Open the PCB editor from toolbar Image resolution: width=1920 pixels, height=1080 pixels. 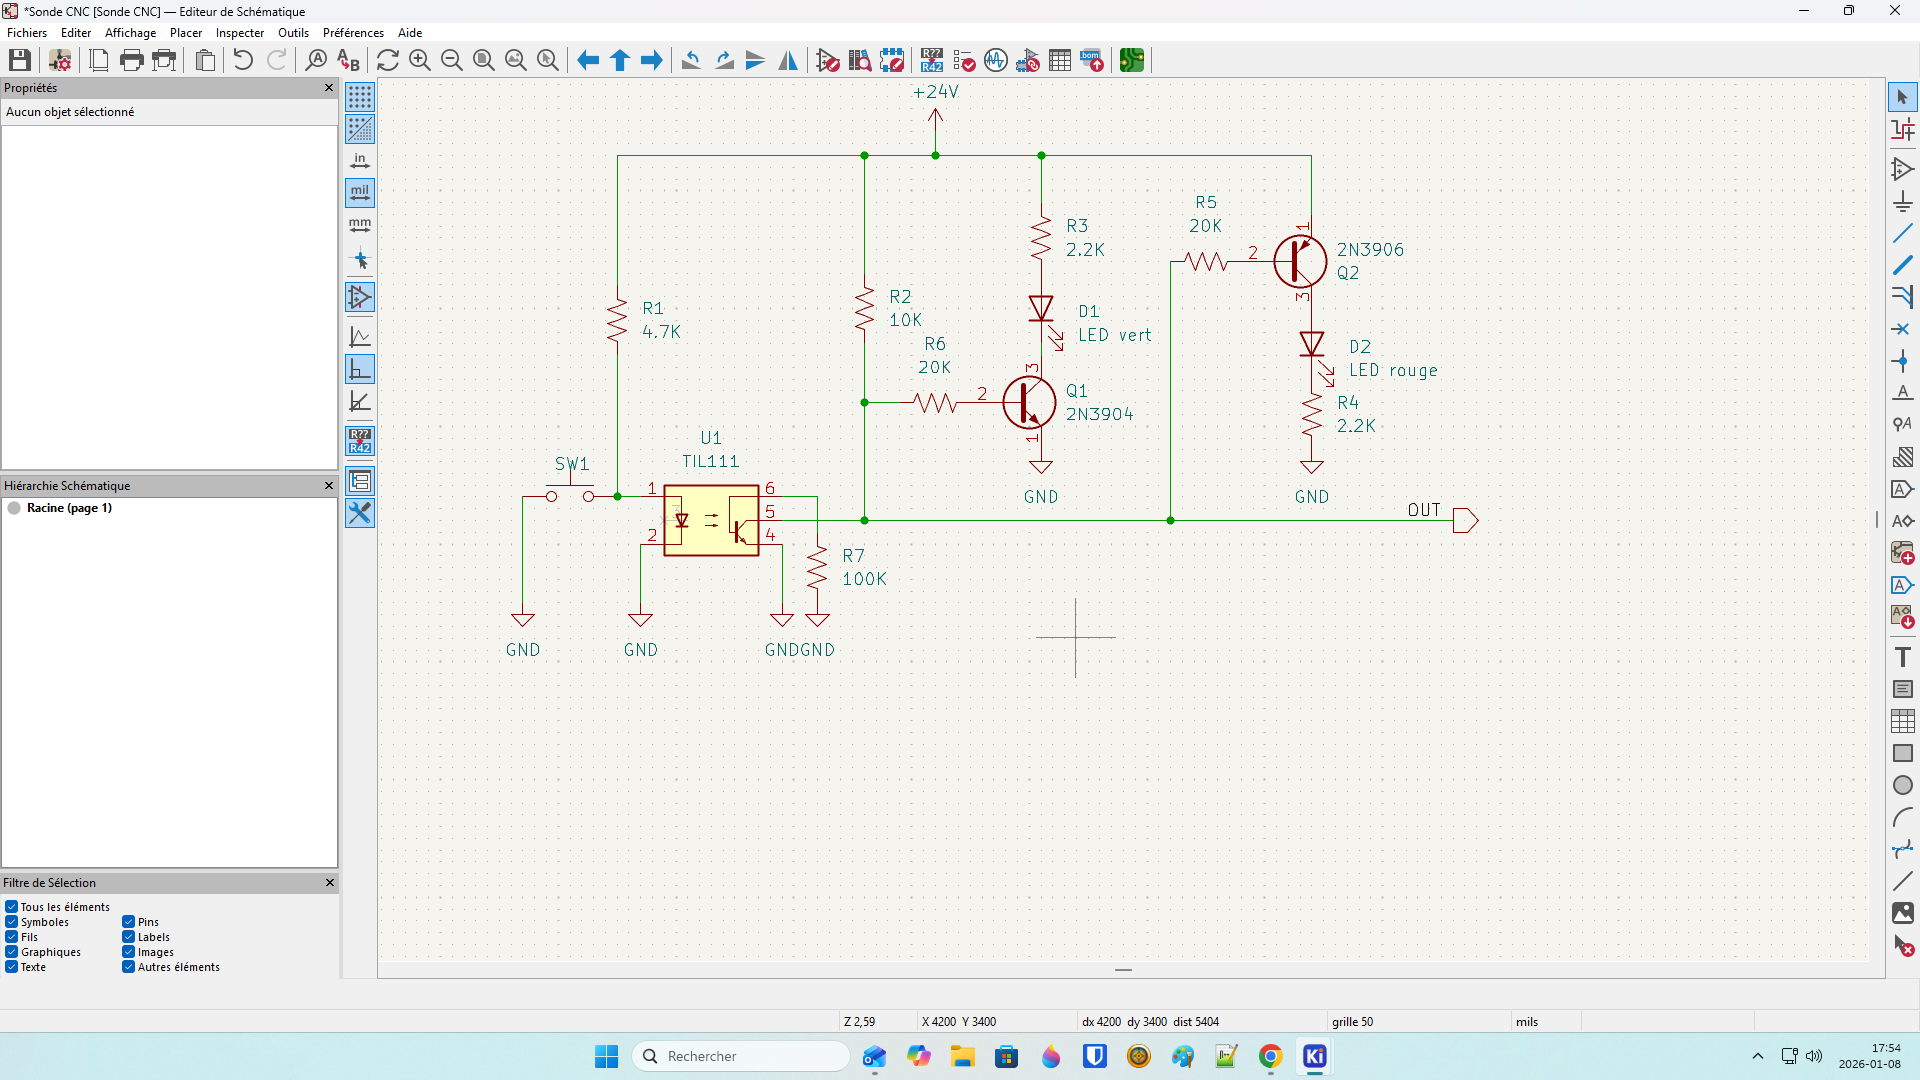[x=1131, y=61]
